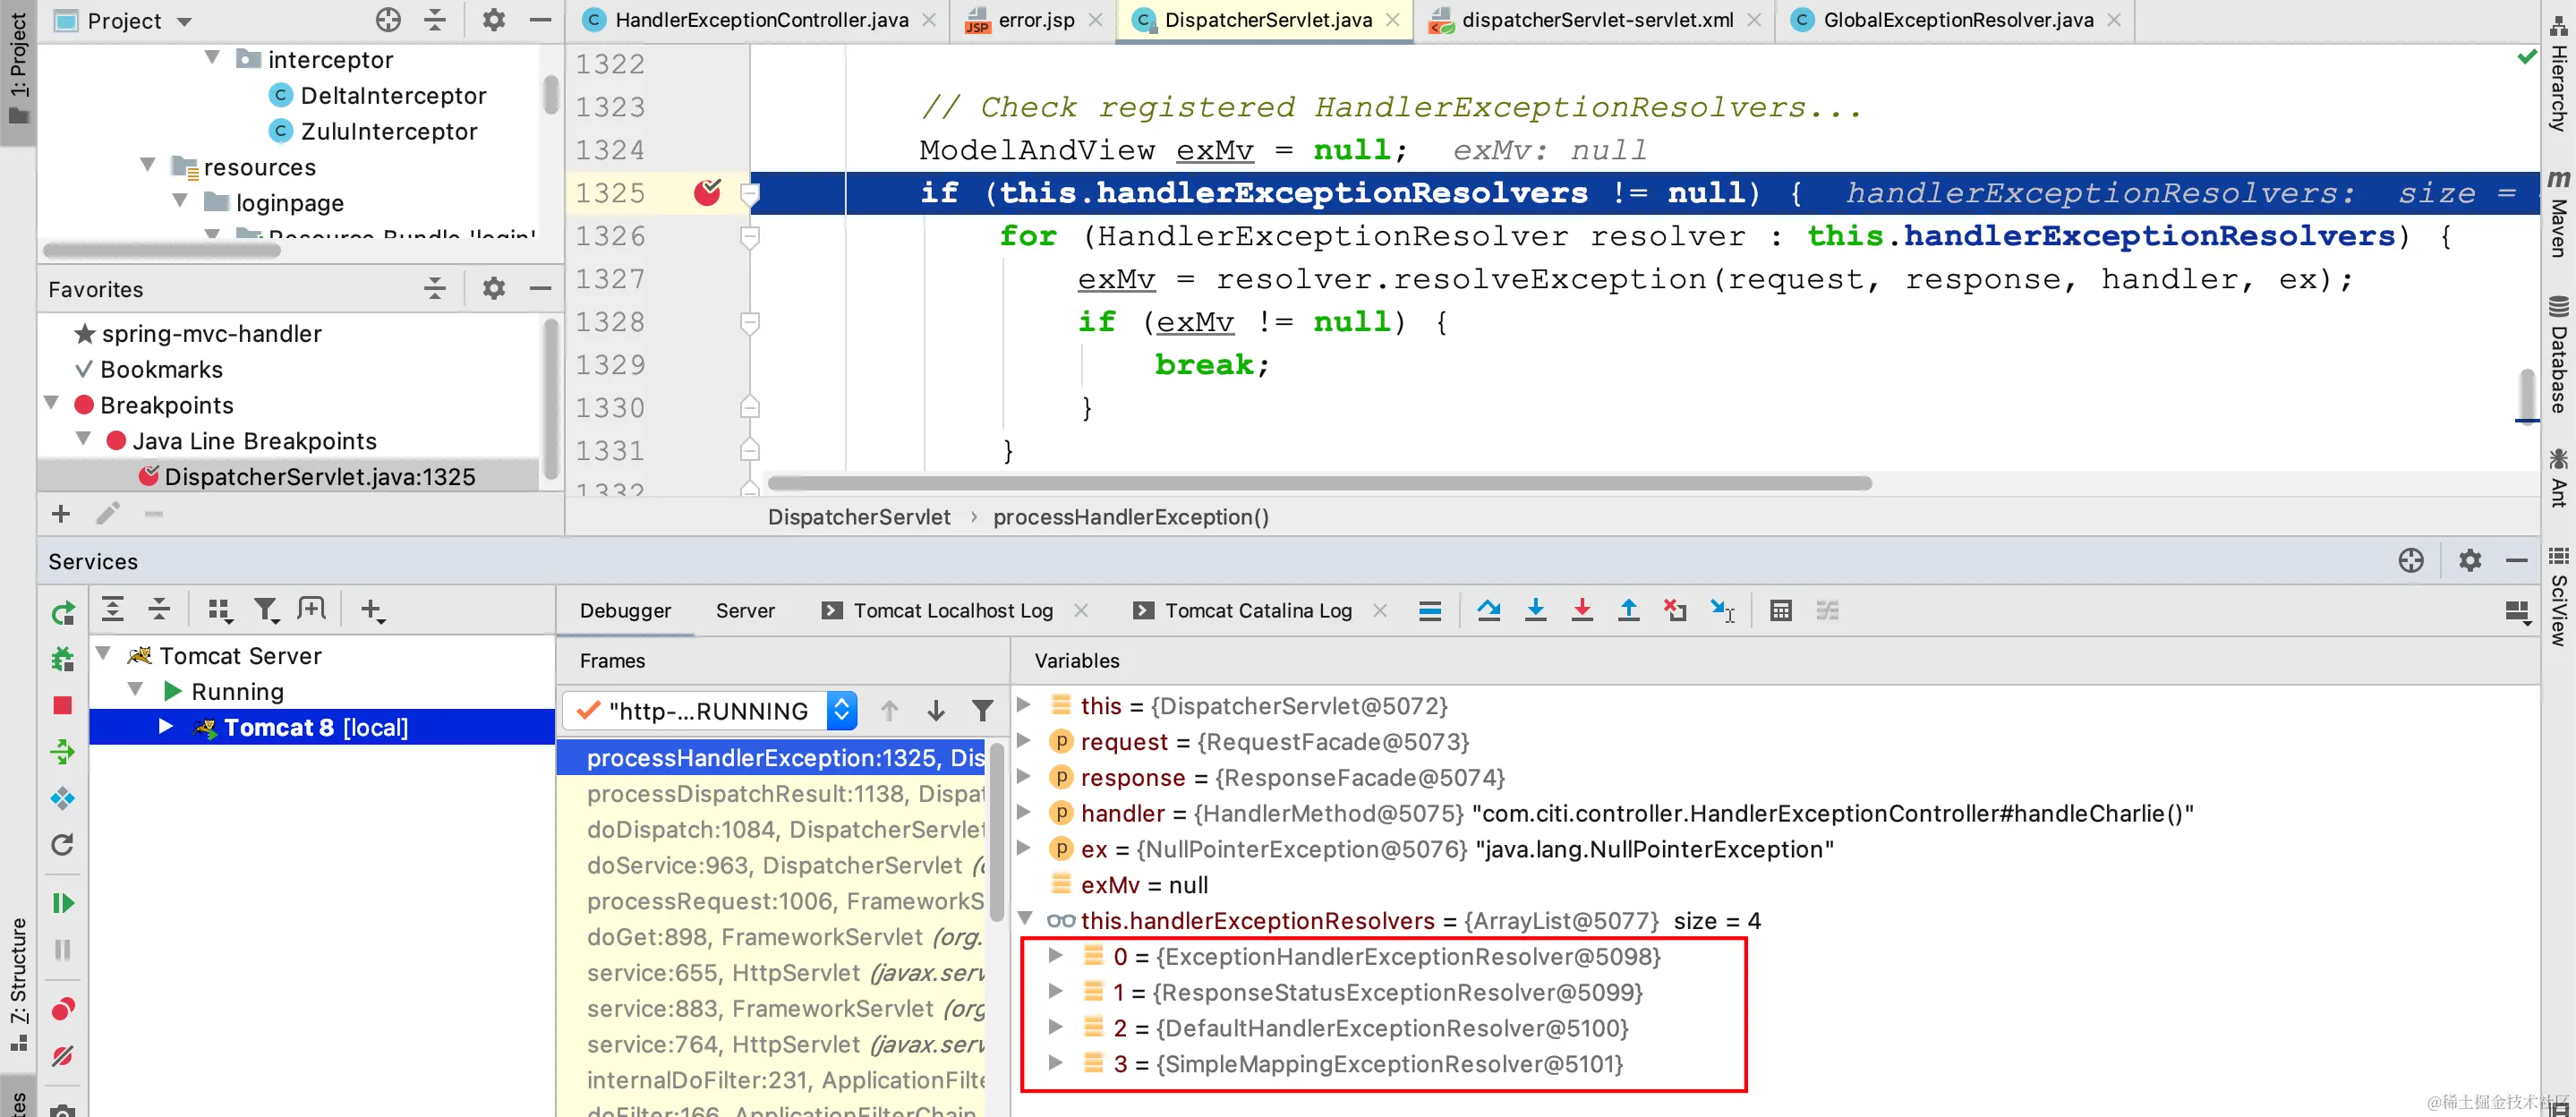Click the Force Step Into icon
The height and width of the screenshot is (1117, 2576).
coord(1581,610)
